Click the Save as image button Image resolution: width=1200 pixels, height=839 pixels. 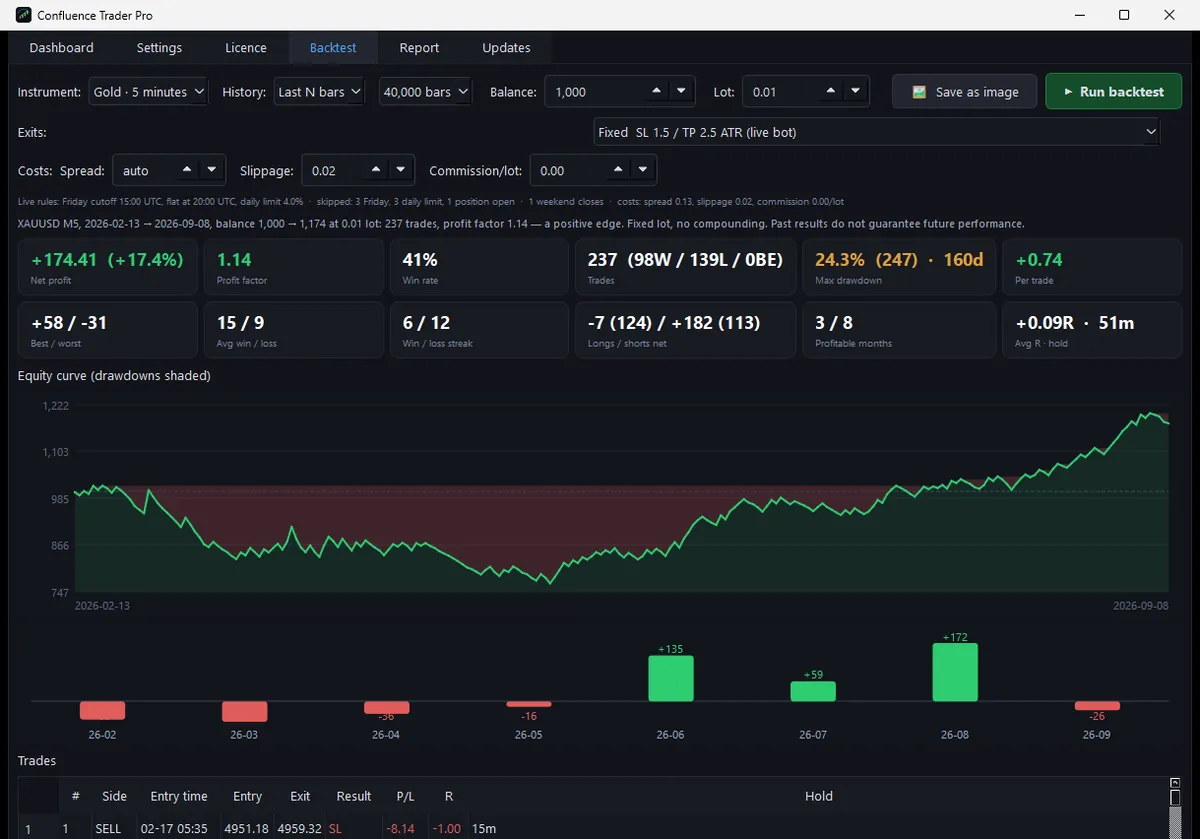[965, 92]
